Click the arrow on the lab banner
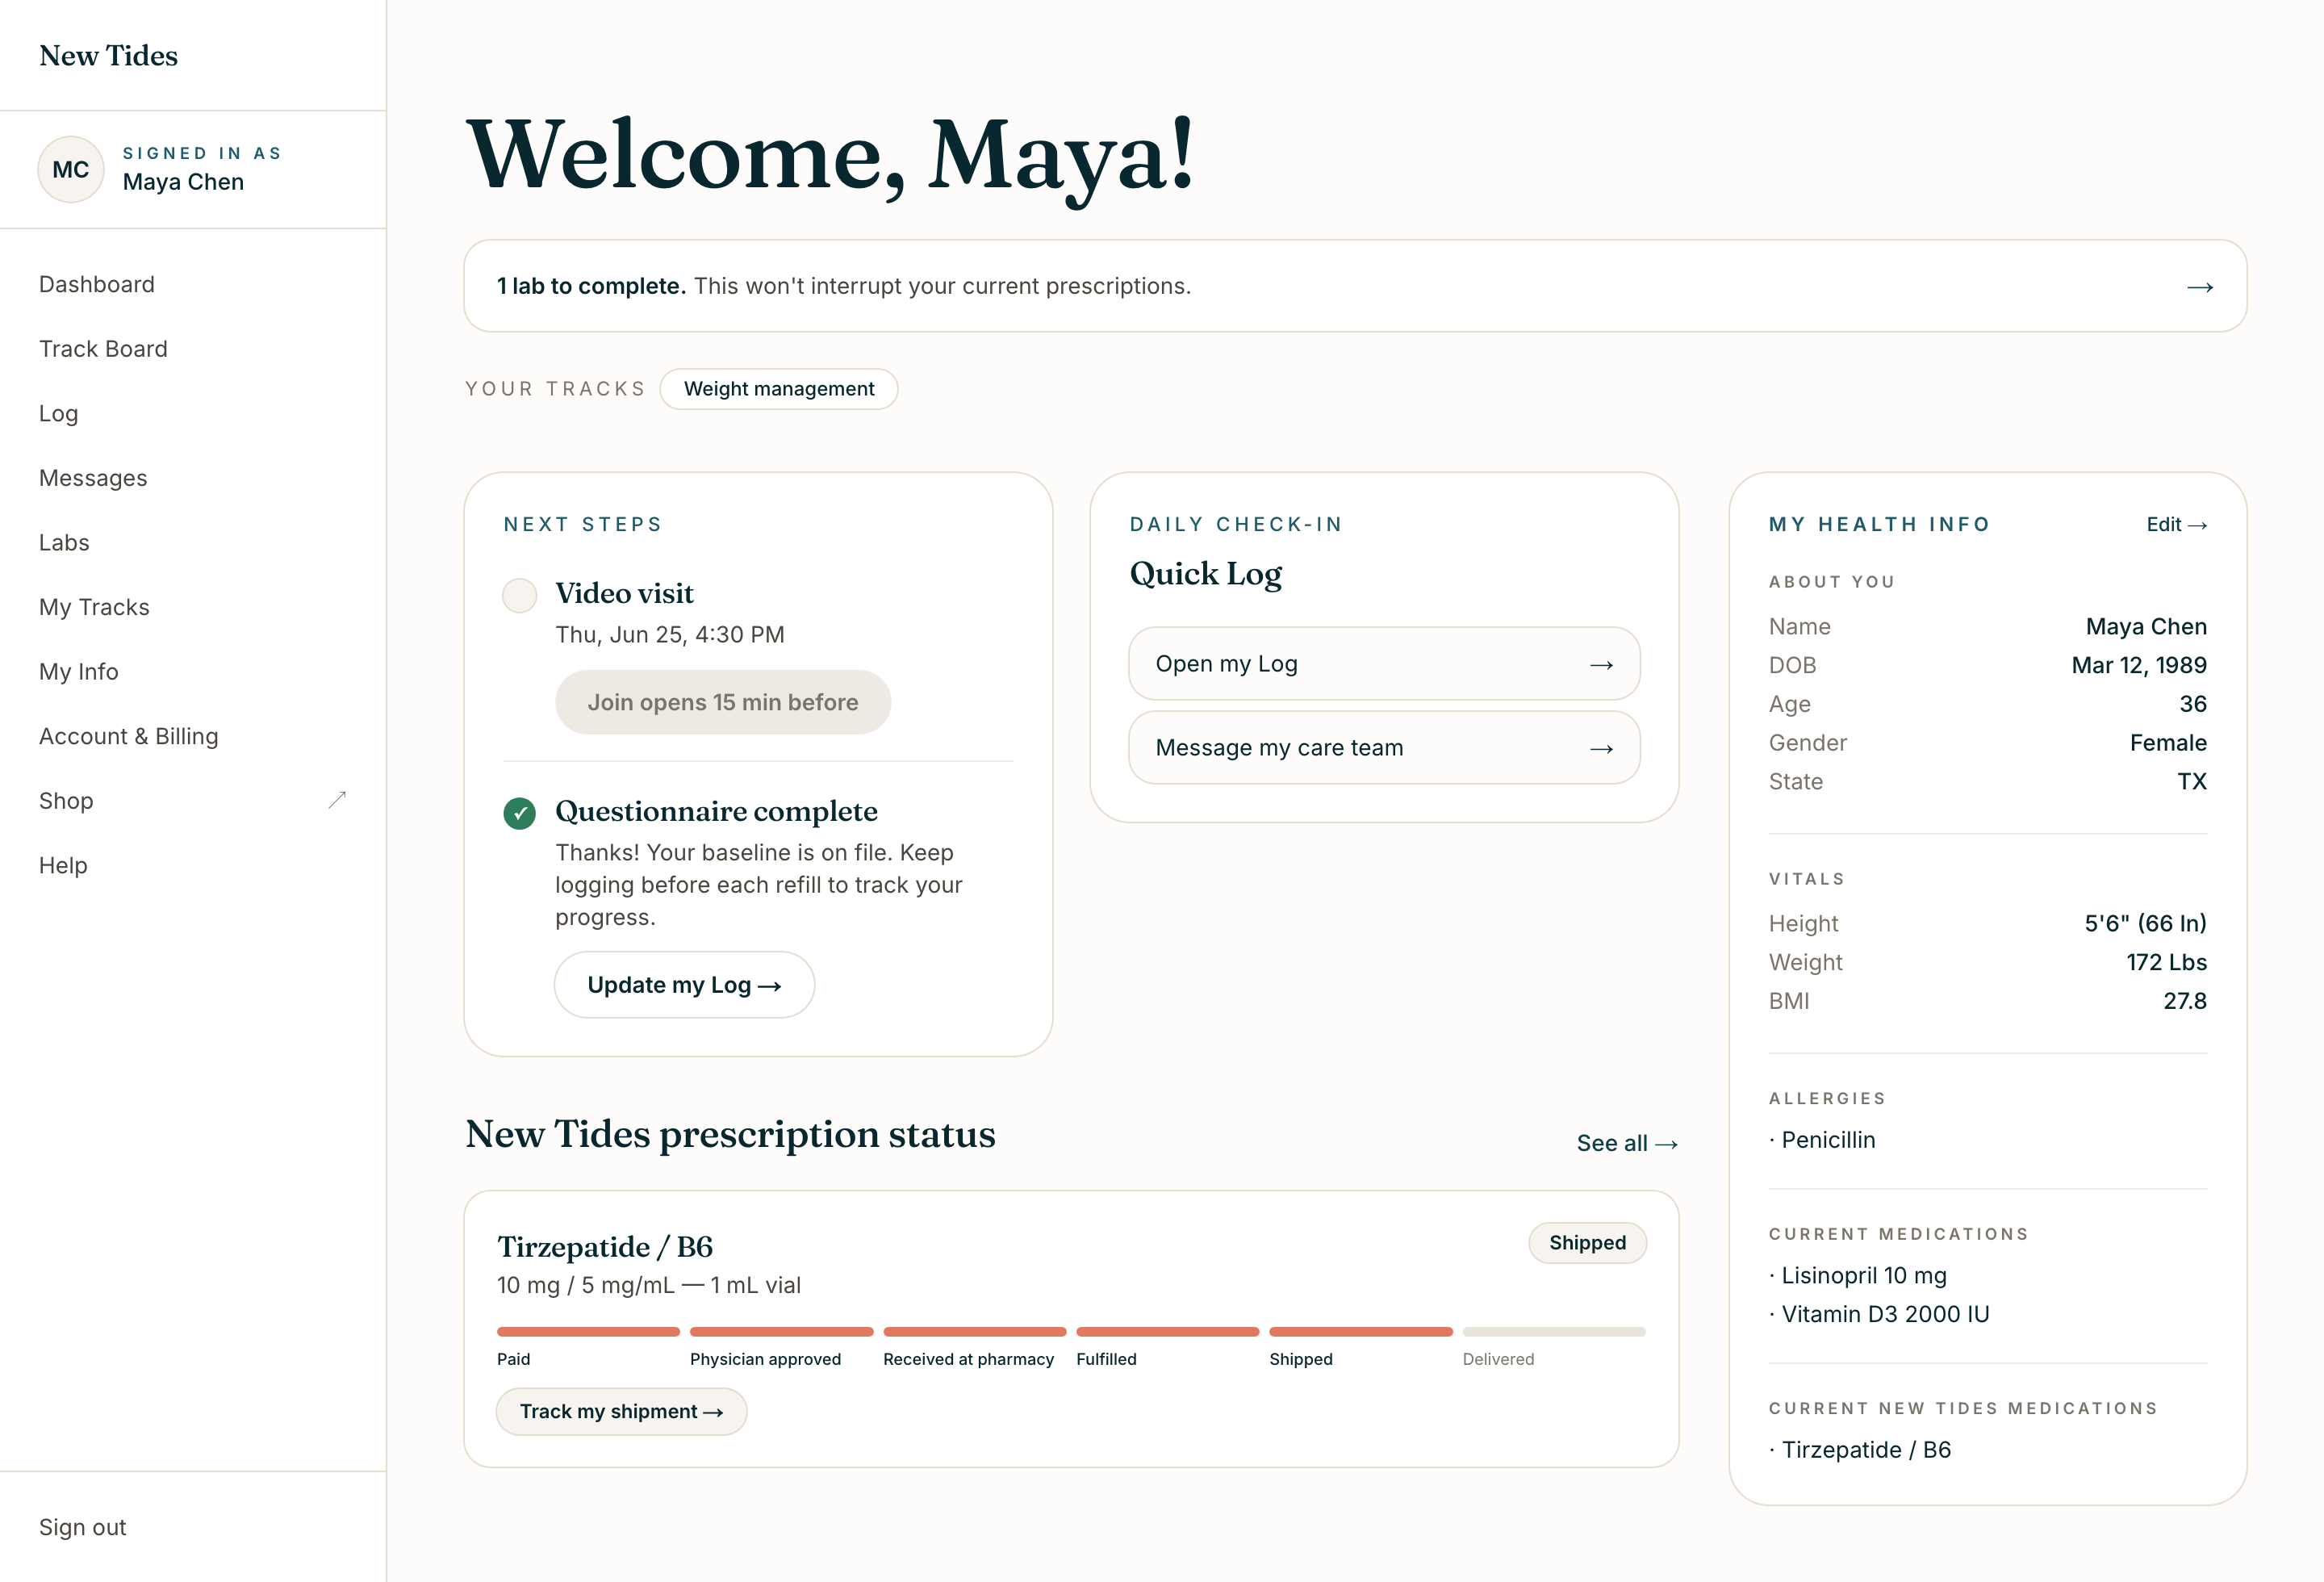 (x=2200, y=287)
